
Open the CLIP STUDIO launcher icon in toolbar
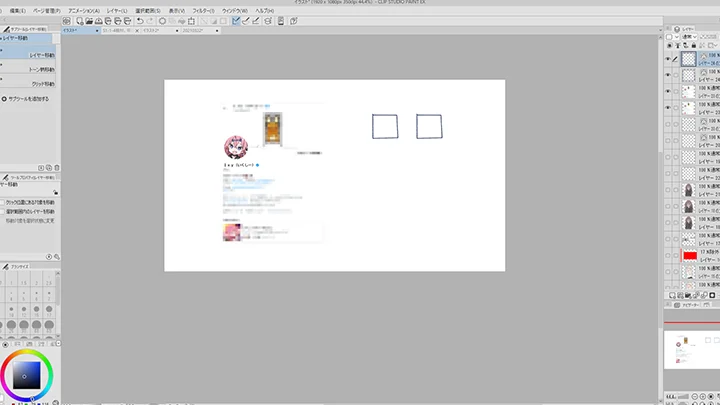click(x=67, y=21)
